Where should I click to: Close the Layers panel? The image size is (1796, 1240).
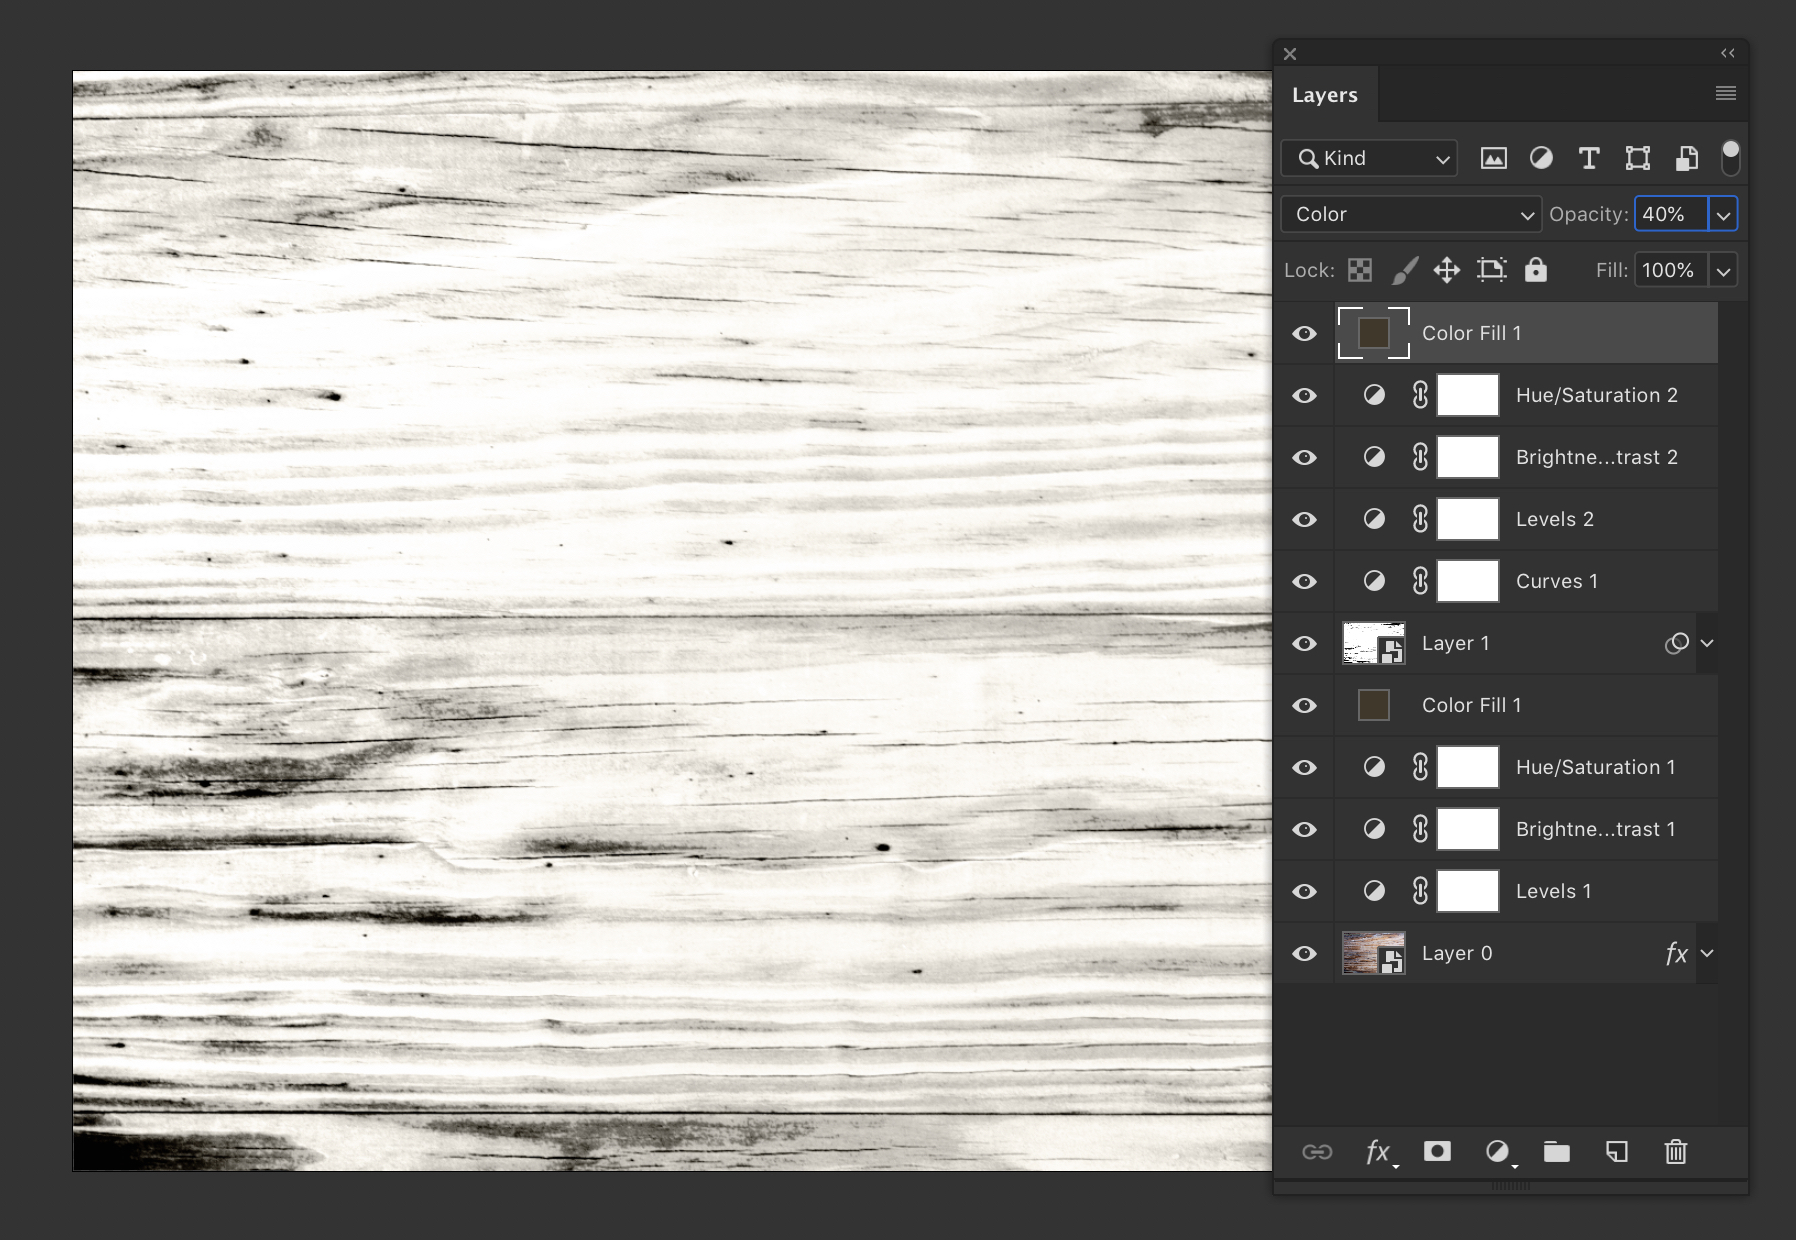pos(1290,54)
